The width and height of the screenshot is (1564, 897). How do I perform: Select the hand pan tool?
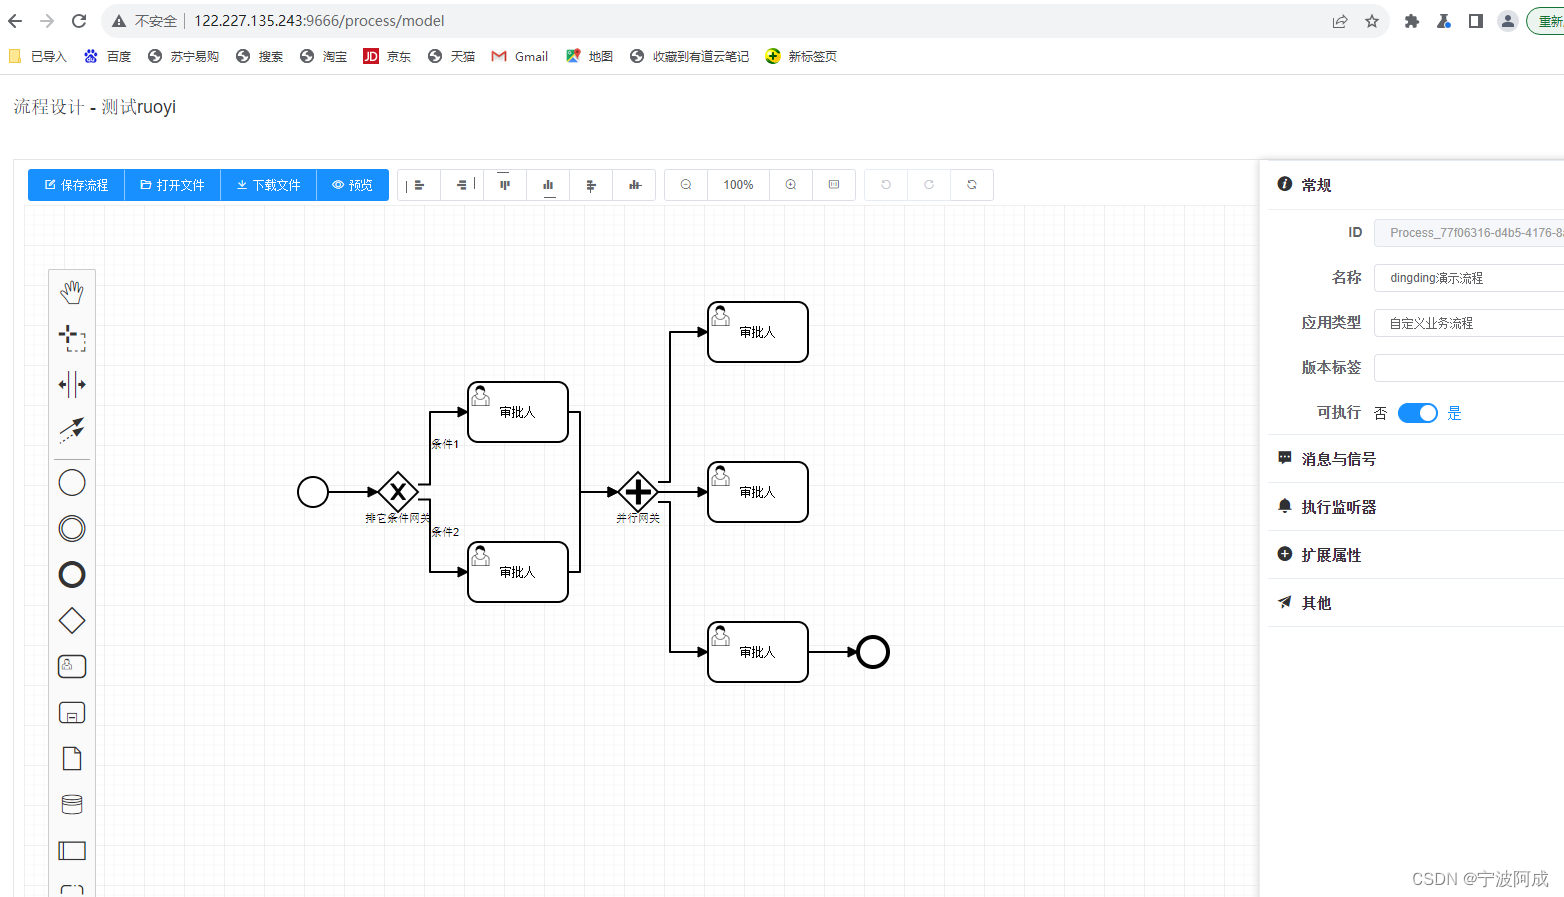(72, 292)
